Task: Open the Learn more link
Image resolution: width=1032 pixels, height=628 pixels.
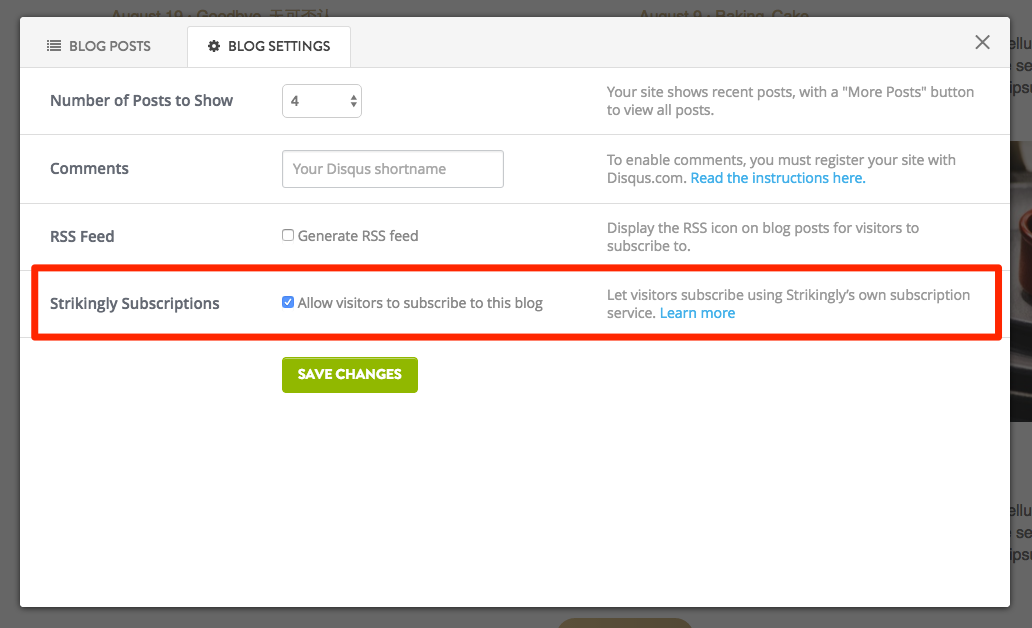Action: tap(697, 312)
